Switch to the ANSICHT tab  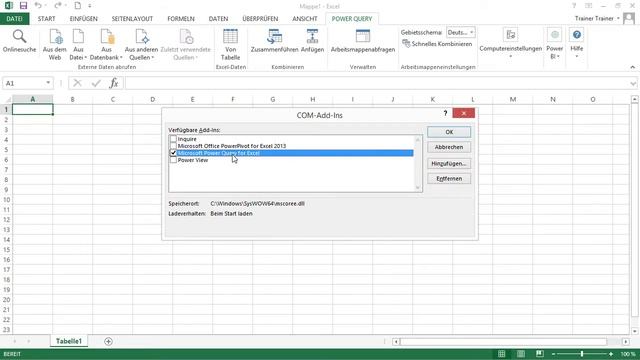click(304, 19)
